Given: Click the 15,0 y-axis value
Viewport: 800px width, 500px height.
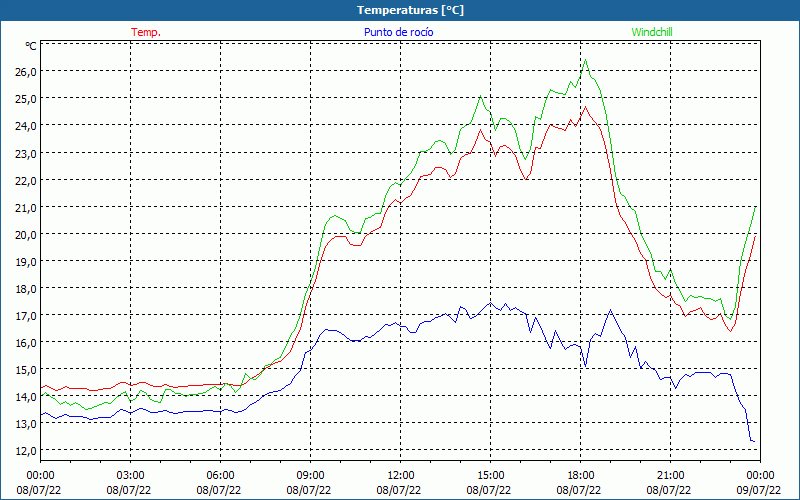Looking at the screenshot, I should click(25, 369).
